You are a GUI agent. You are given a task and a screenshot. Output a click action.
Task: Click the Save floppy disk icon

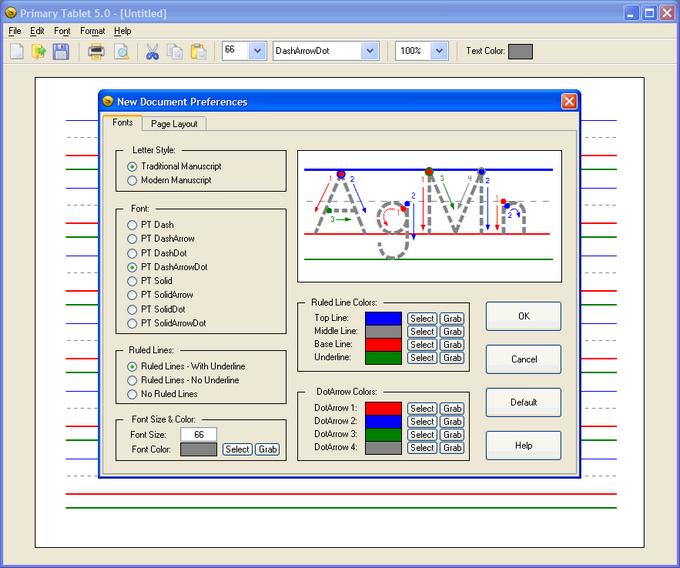pyautogui.click(x=61, y=51)
